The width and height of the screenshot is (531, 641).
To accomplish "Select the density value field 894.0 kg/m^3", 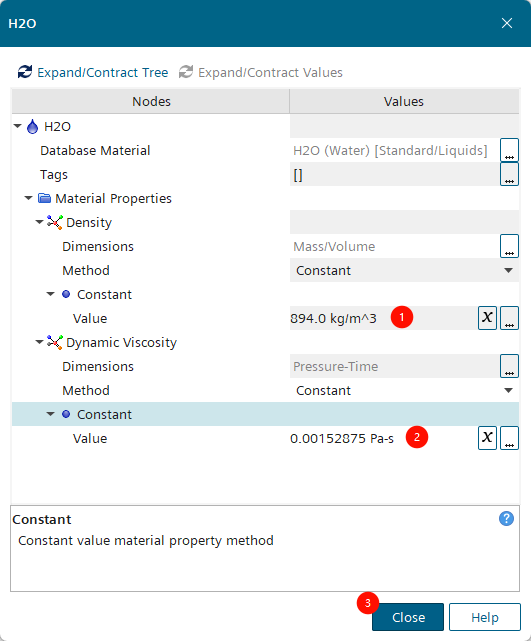I will coord(383,318).
